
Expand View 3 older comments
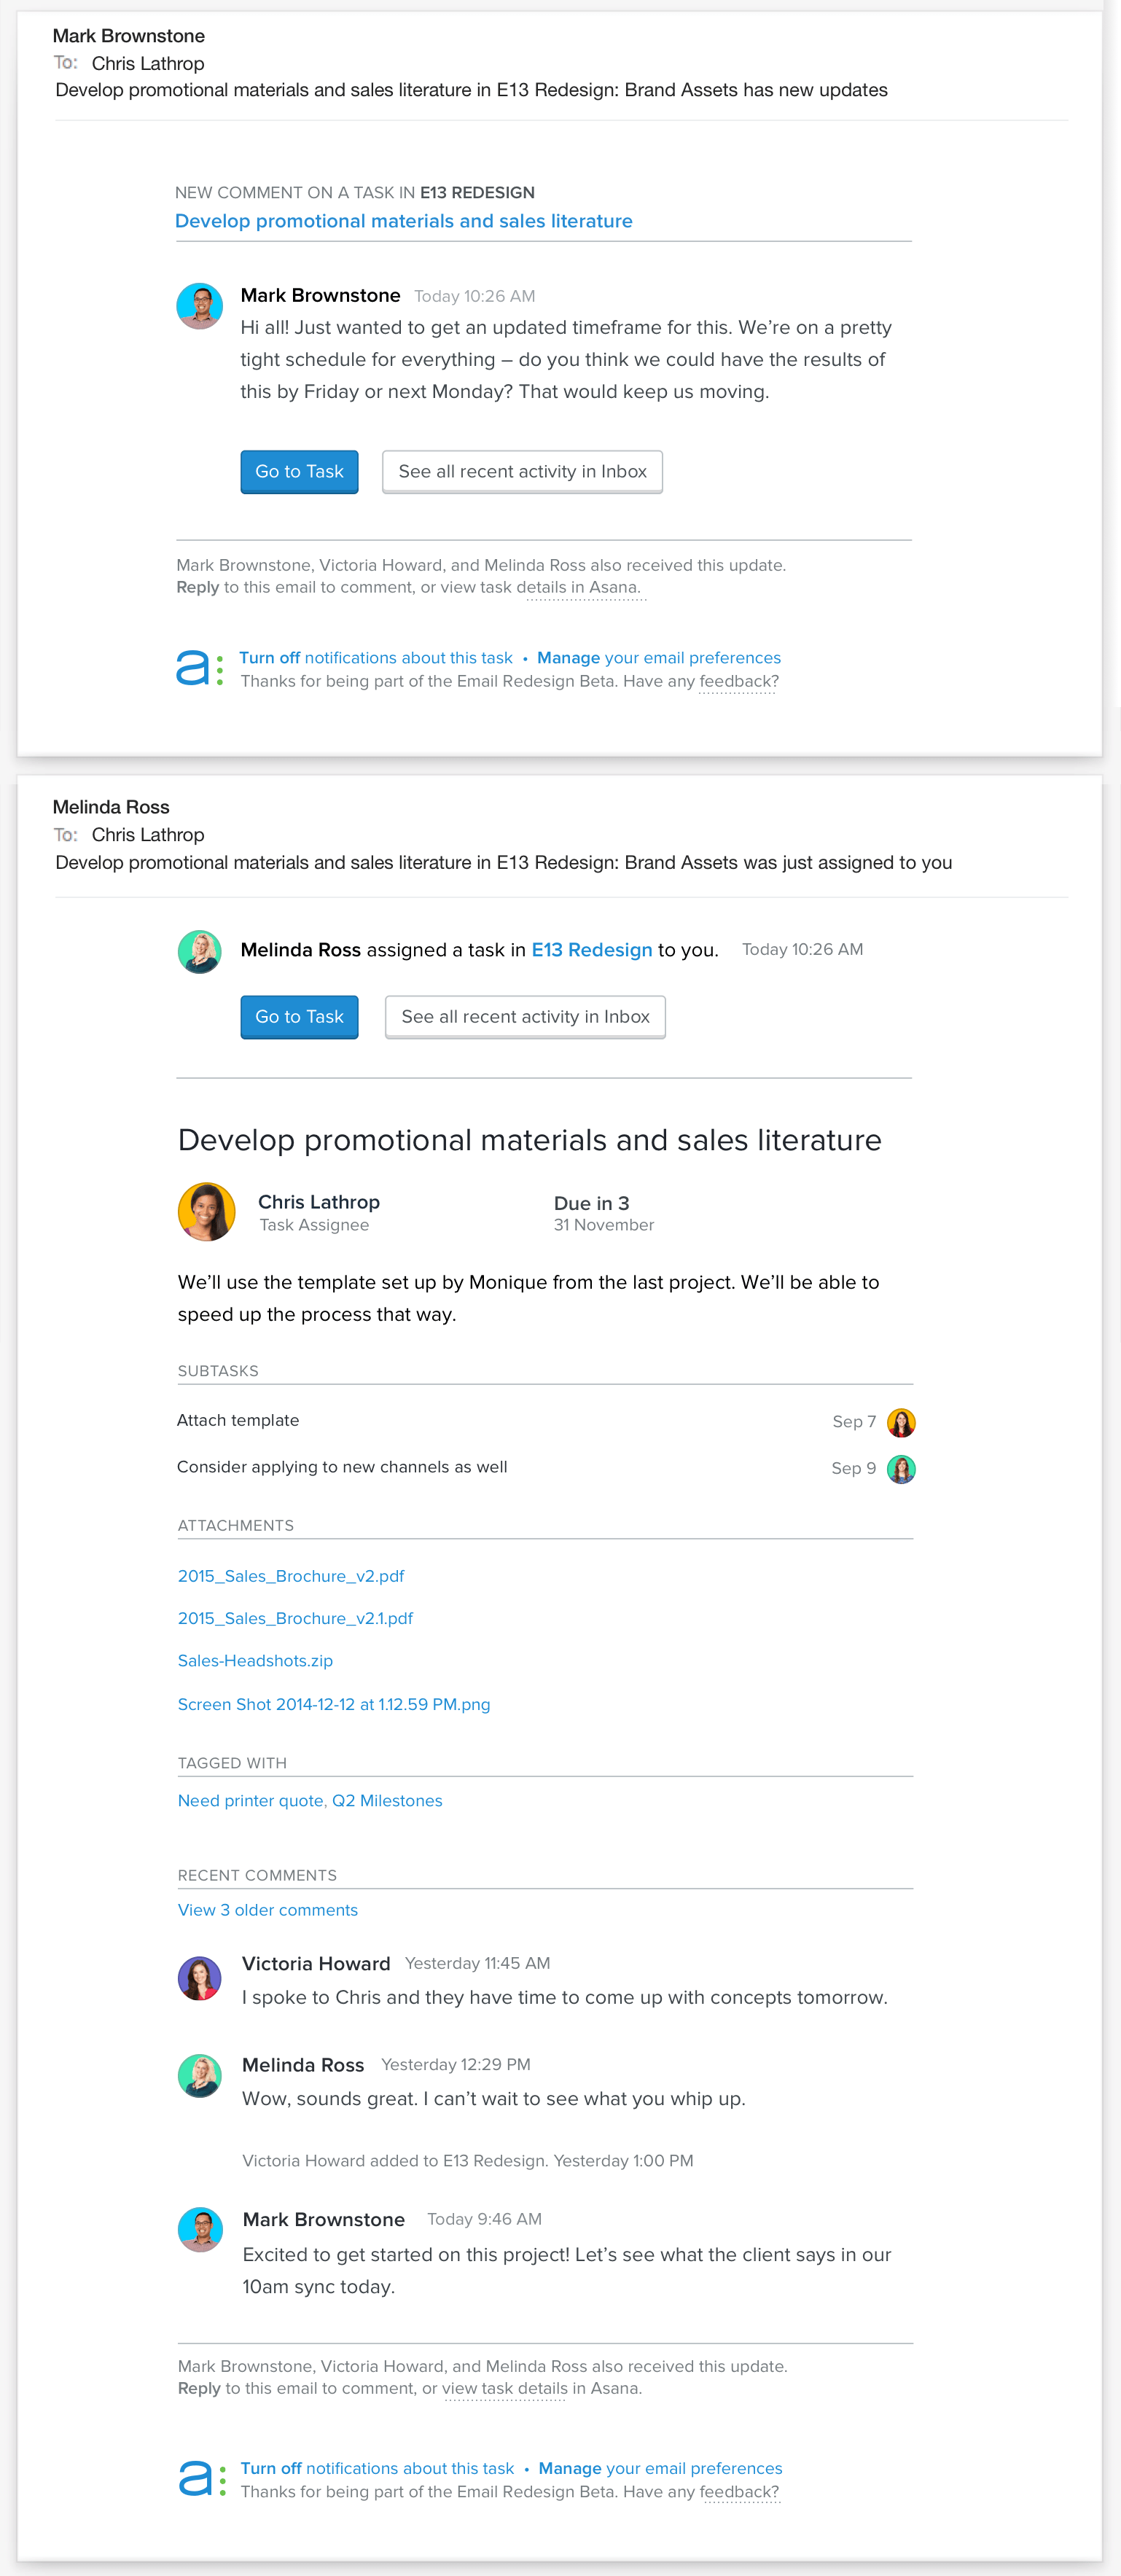coord(267,1910)
